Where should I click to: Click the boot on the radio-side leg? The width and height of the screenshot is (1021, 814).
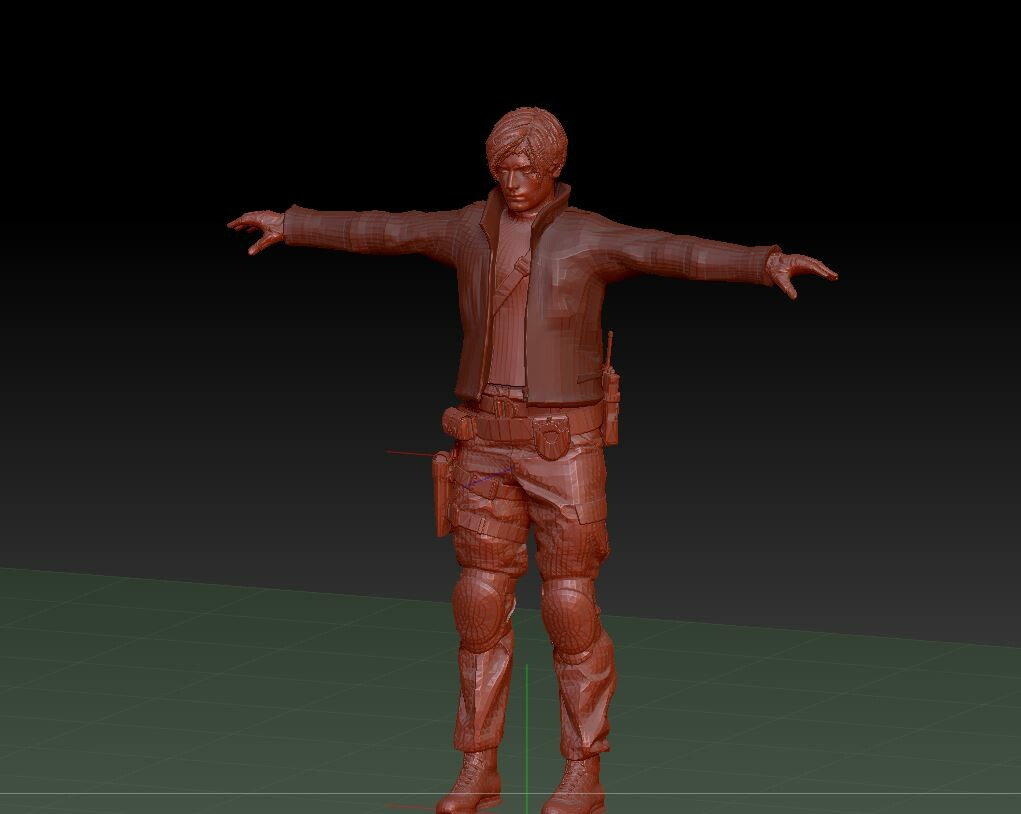coord(573,786)
